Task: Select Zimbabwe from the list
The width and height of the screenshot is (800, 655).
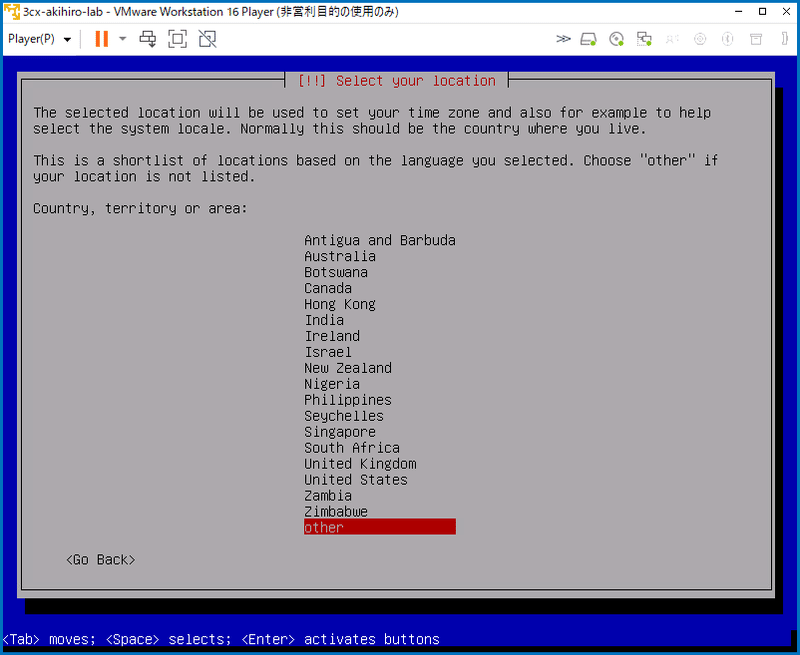Action: pos(380,511)
